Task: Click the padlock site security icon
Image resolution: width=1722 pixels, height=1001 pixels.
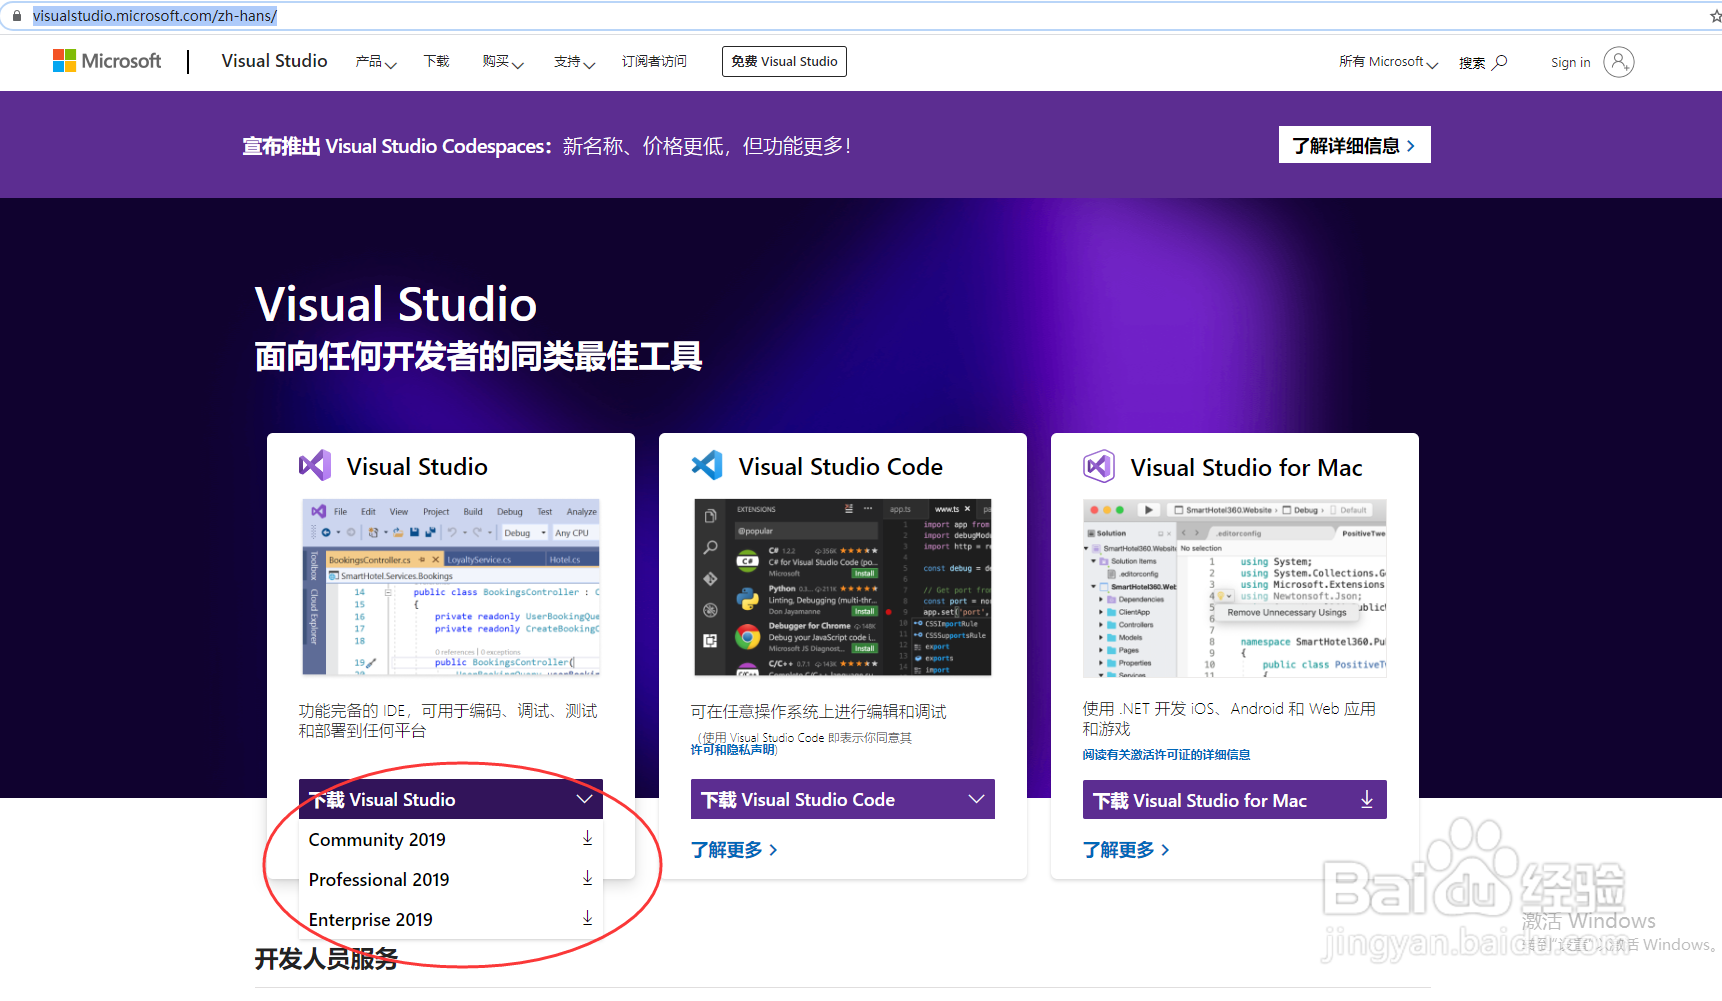Action: [x=17, y=16]
